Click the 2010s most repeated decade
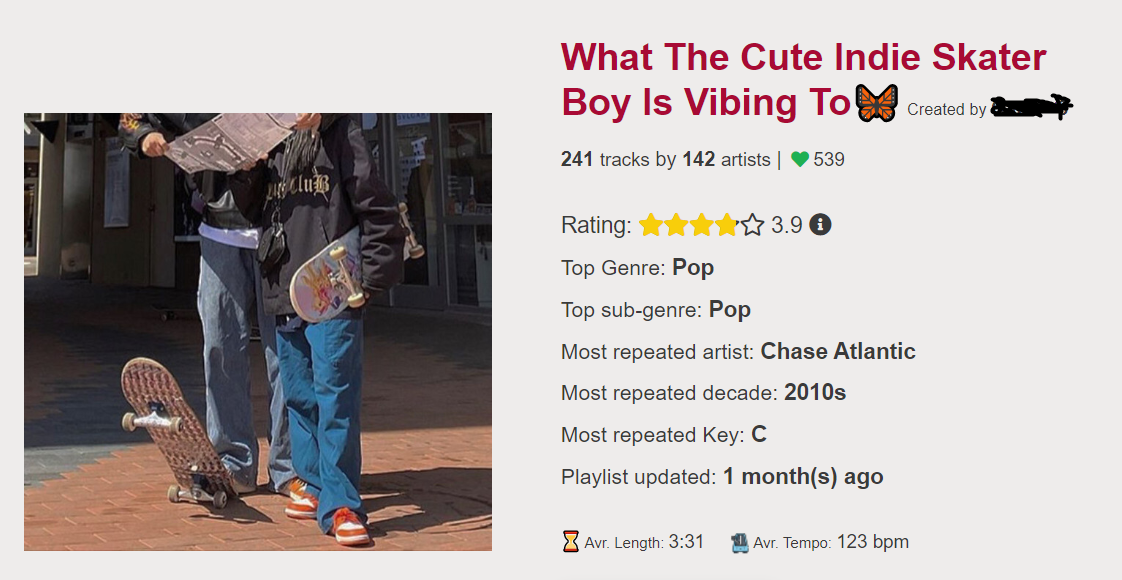The width and height of the screenshot is (1122, 580). [815, 392]
